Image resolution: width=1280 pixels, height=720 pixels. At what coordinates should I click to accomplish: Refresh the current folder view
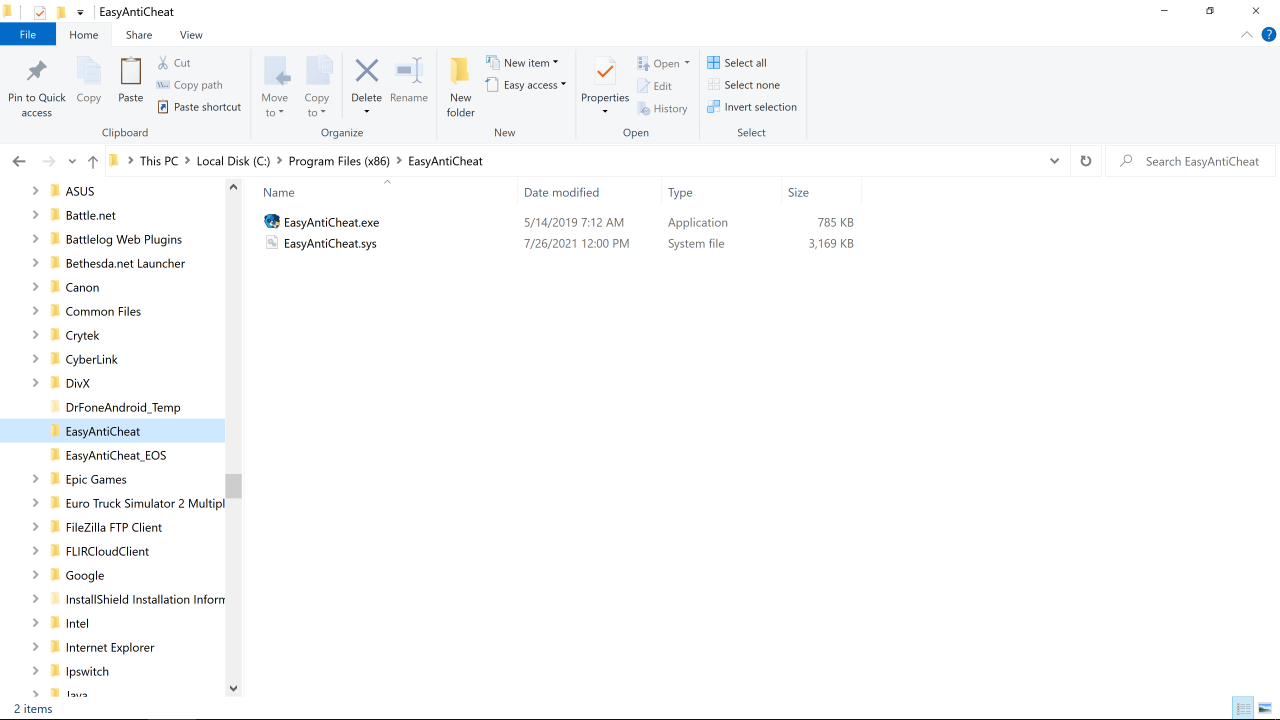click(x=1085, y=161)
